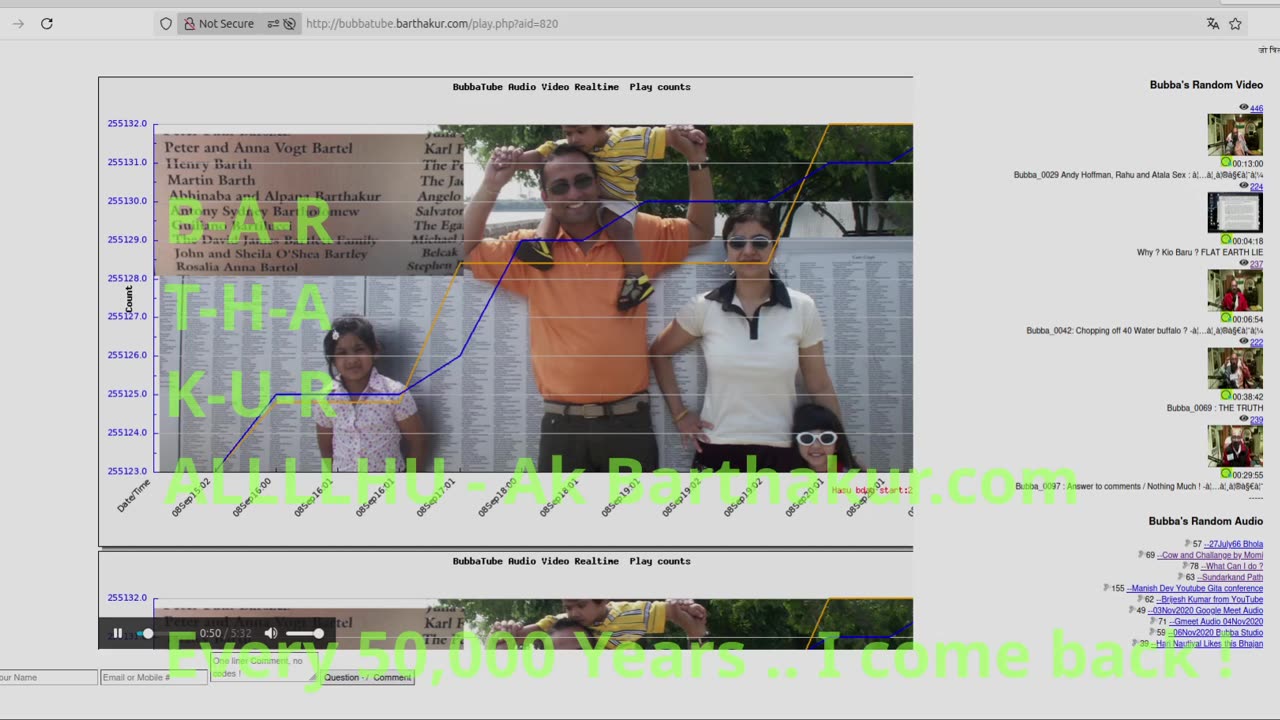Open the shield tracking protection icon
1280x720 pixels.
click(166, 23)
